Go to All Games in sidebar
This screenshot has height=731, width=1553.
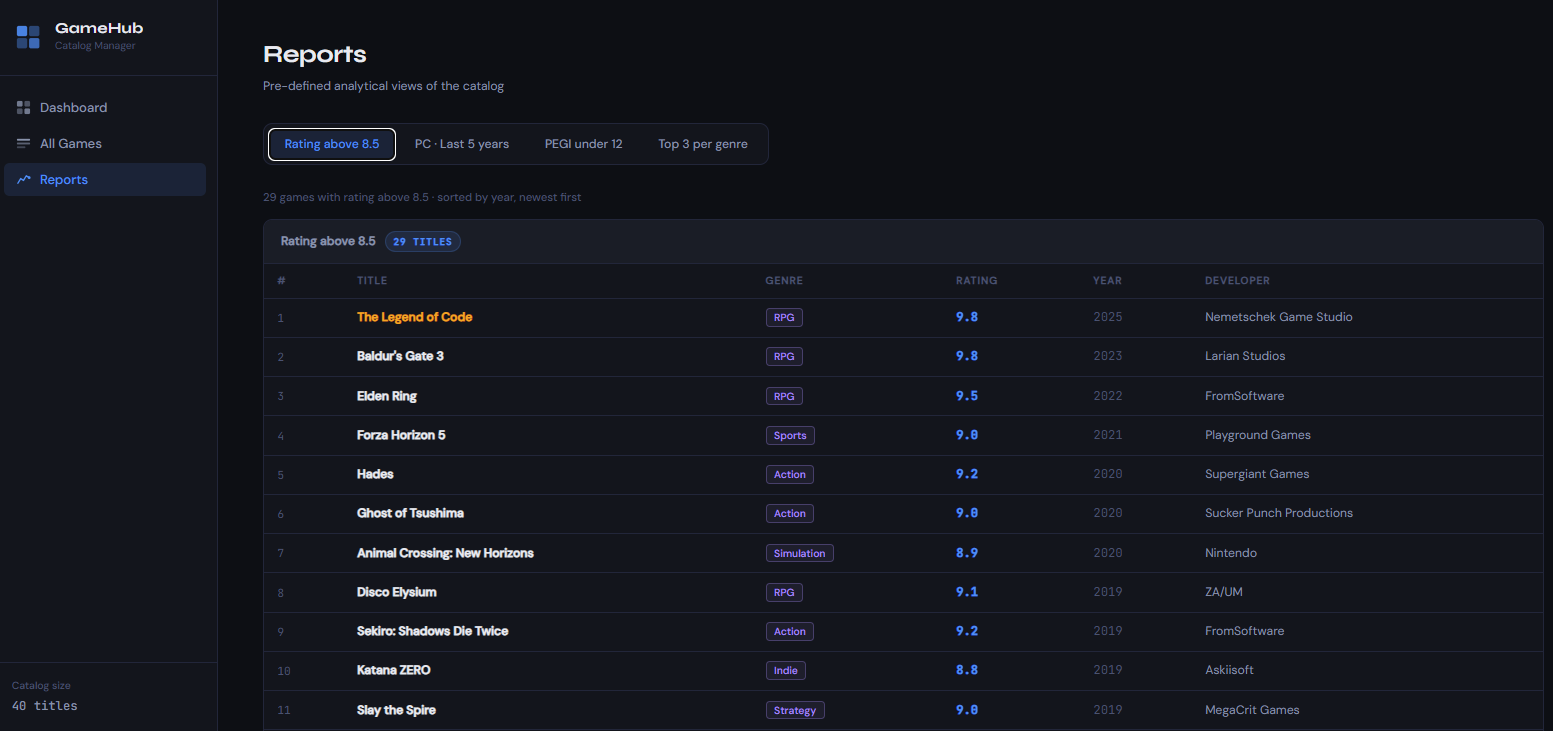(x=105, y=143)
